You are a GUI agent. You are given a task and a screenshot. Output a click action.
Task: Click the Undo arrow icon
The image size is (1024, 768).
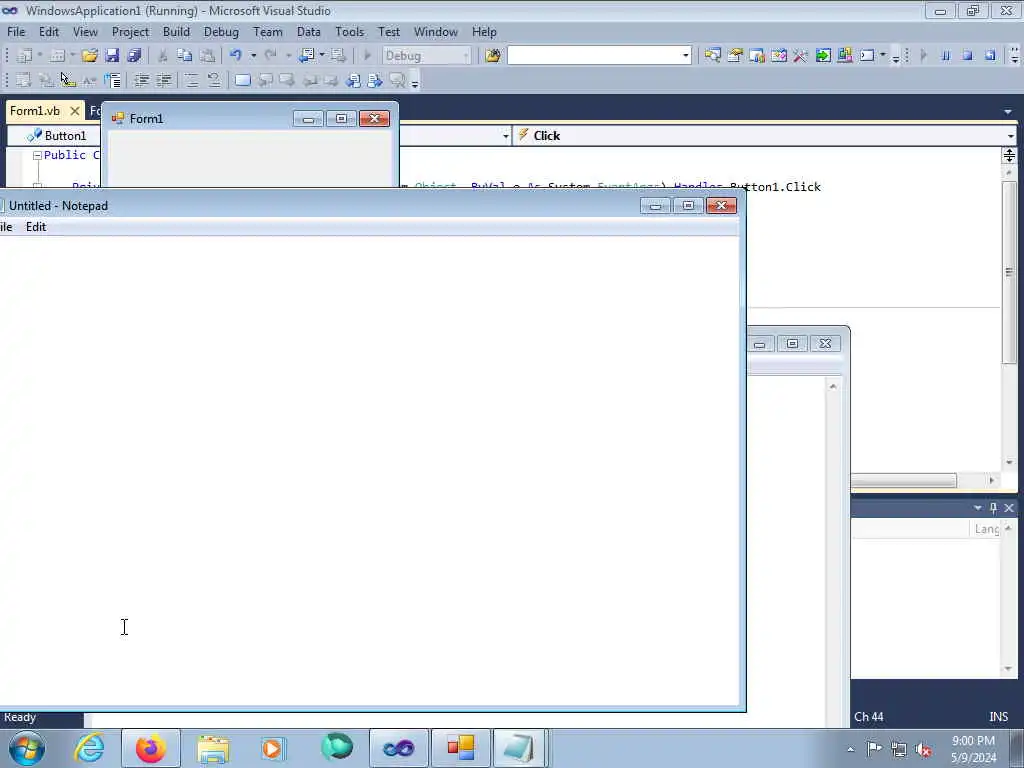236,56
